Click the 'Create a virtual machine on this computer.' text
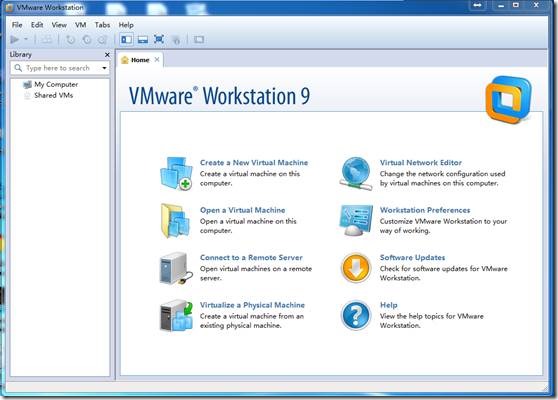 (250, 179)
